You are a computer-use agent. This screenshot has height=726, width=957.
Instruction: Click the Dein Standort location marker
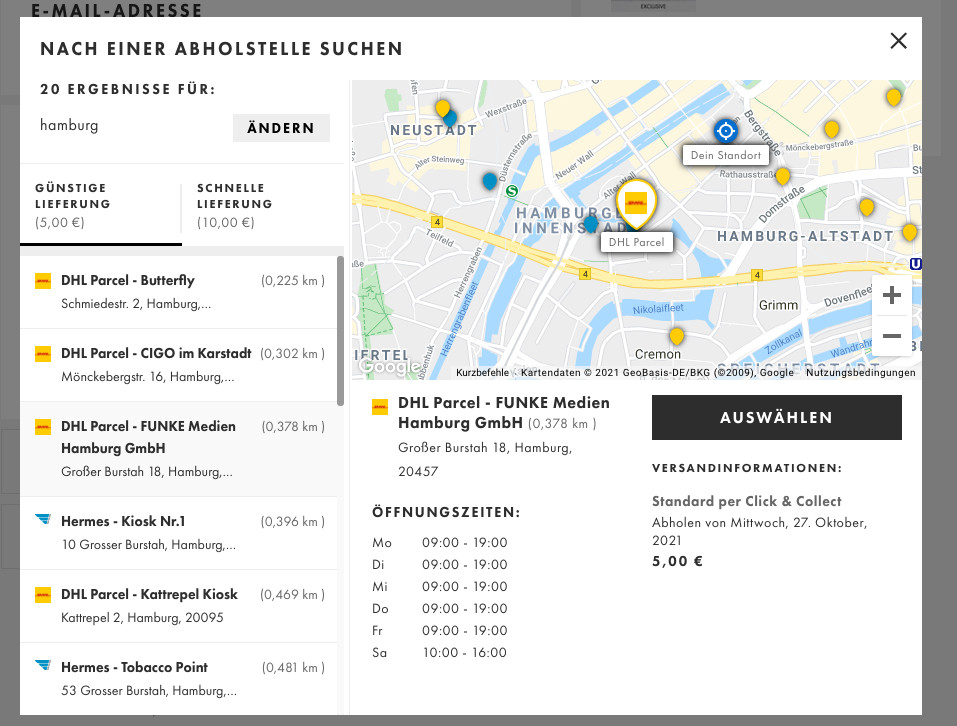click(x=726, y=131)
